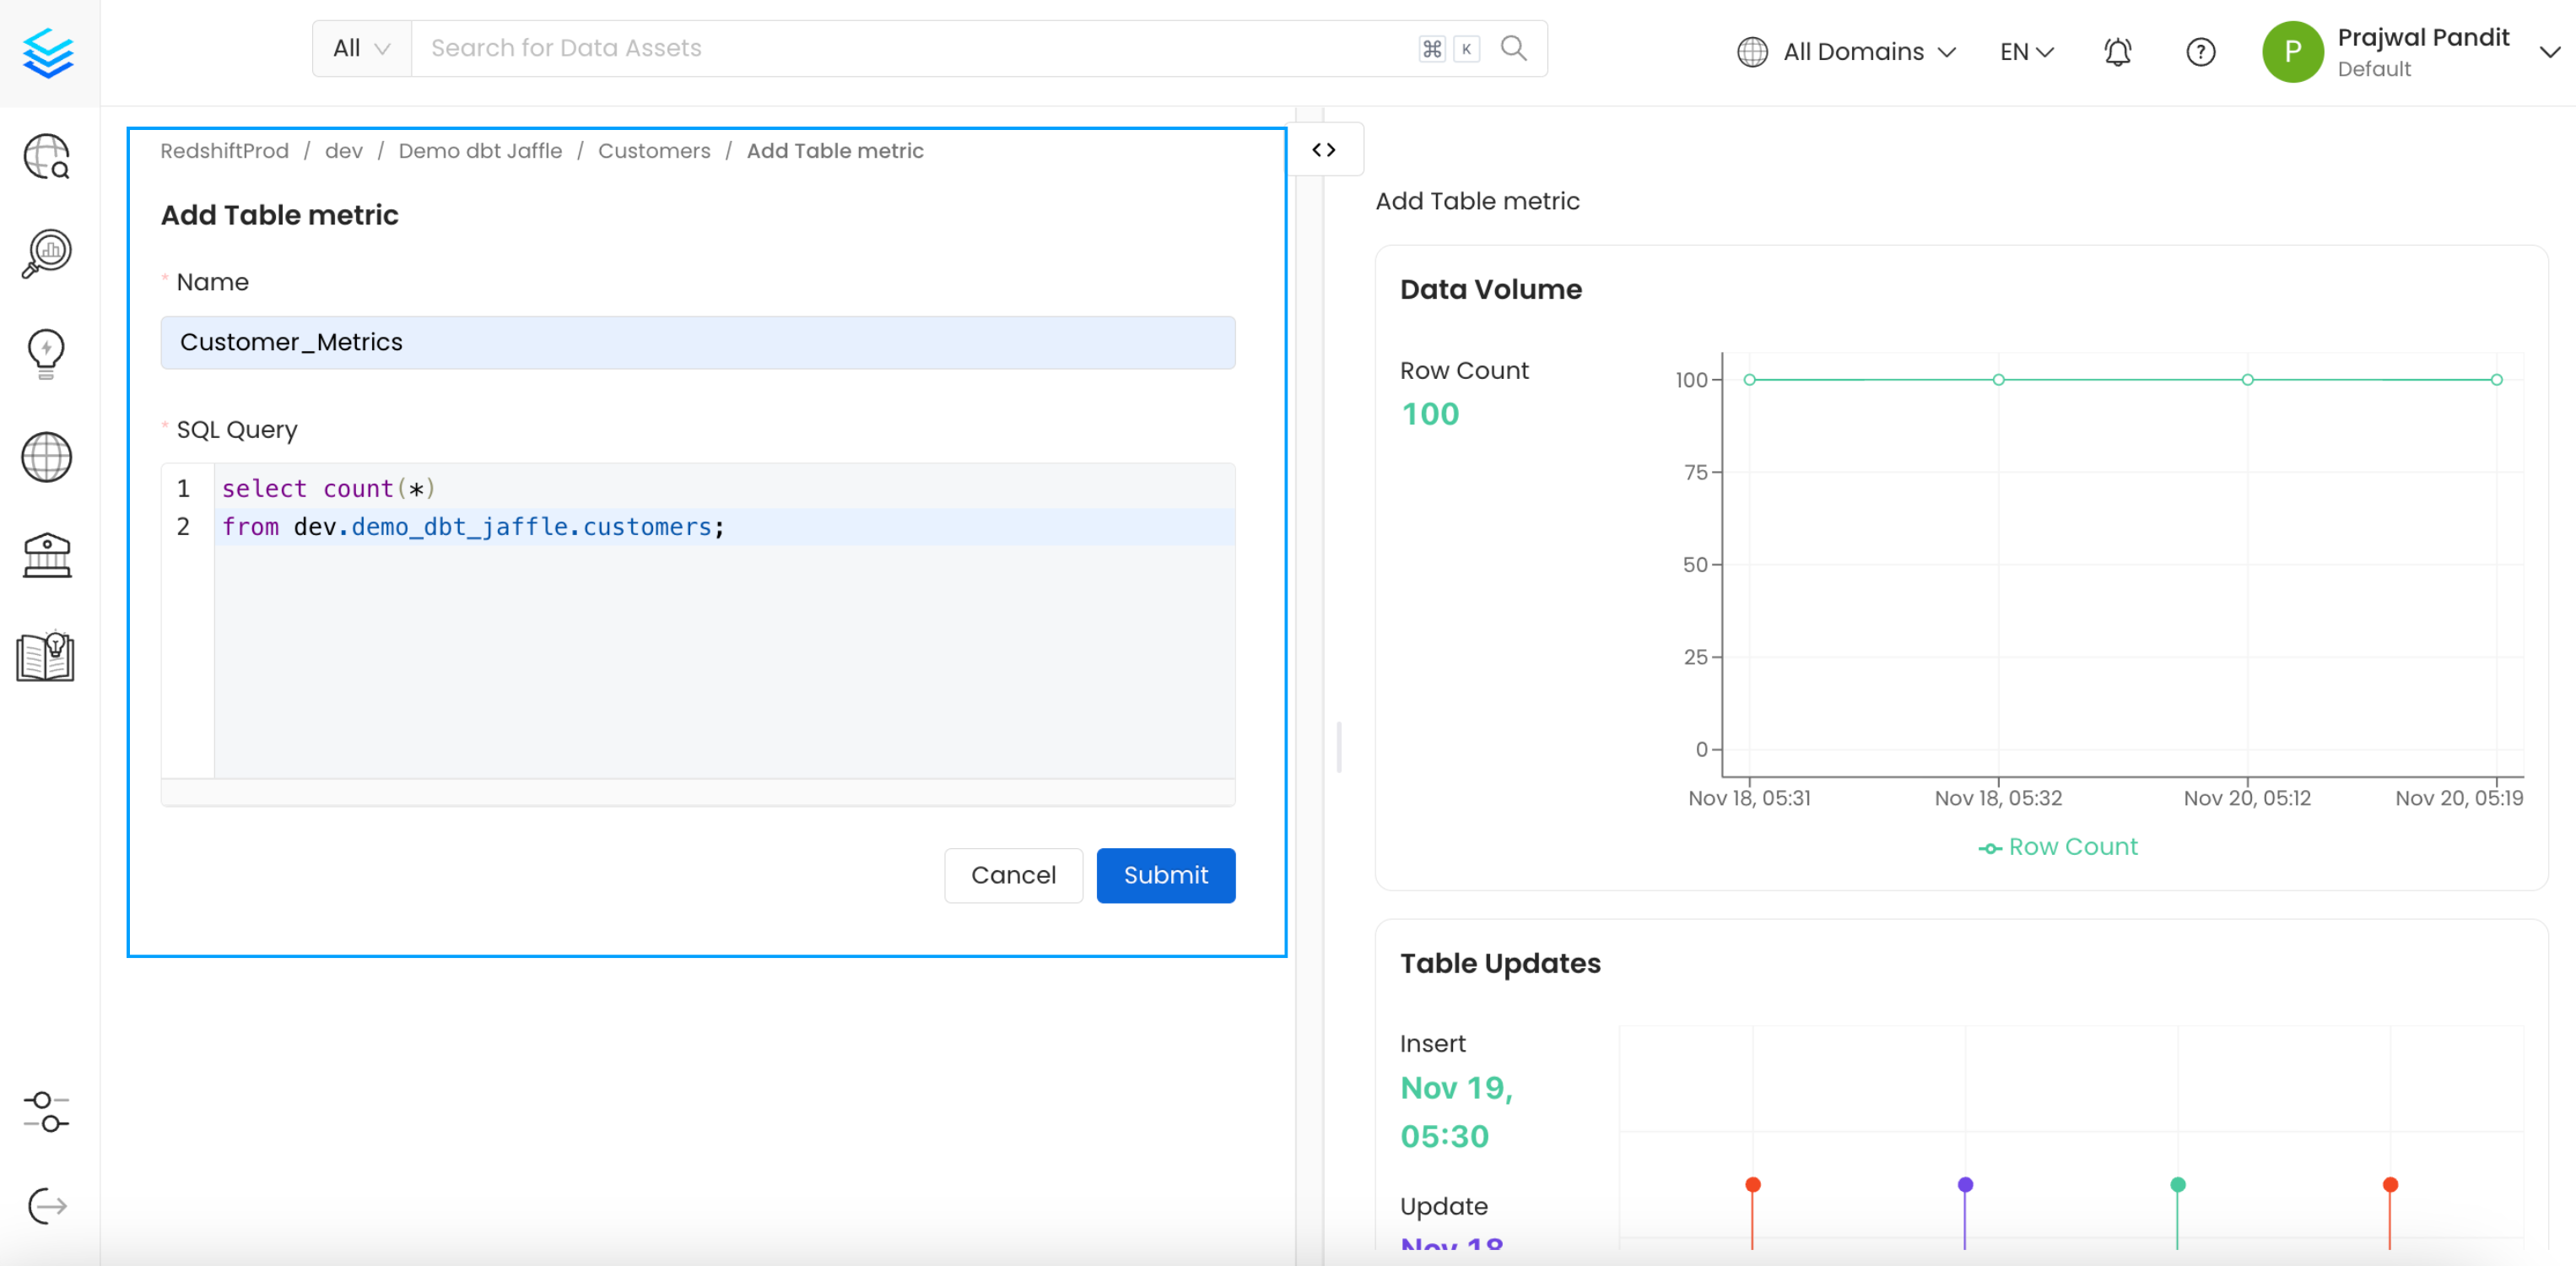Image resolution: width=2576 pixels, height=1266 pixels.
Task: Expand the All search category dropdown
Action: pyautogui.click(x=361, y=48)
